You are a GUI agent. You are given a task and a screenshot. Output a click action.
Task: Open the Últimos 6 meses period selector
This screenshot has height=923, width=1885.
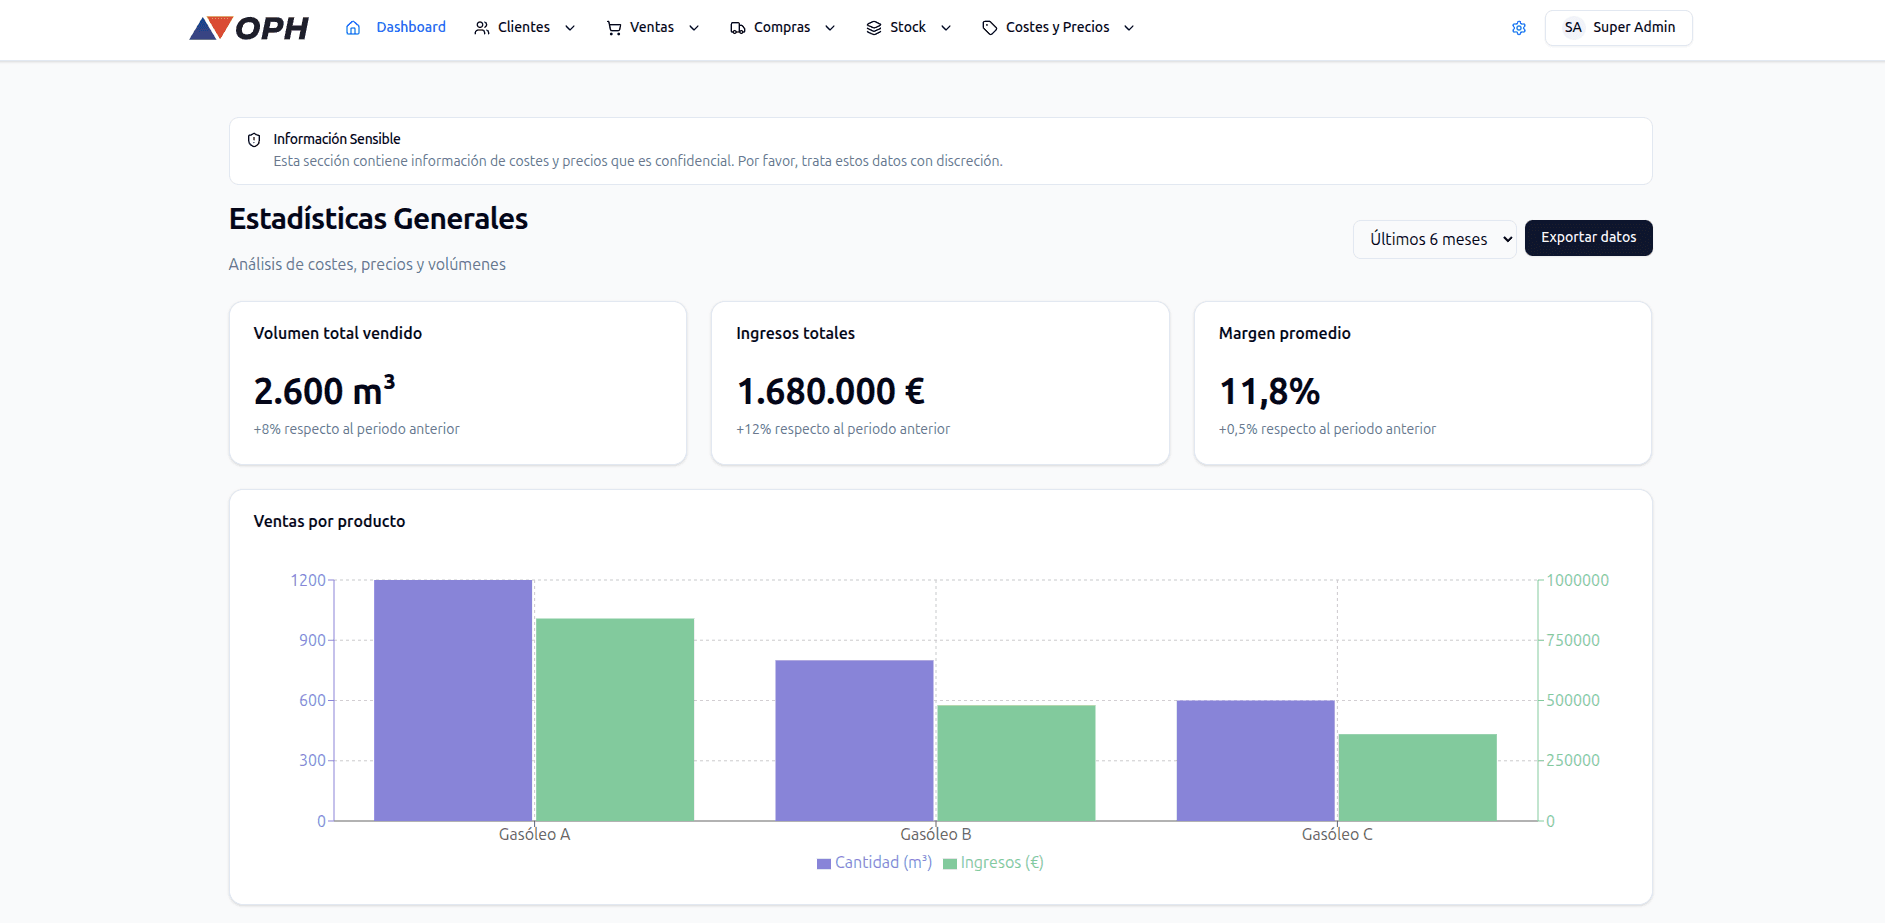point(1434,238)
